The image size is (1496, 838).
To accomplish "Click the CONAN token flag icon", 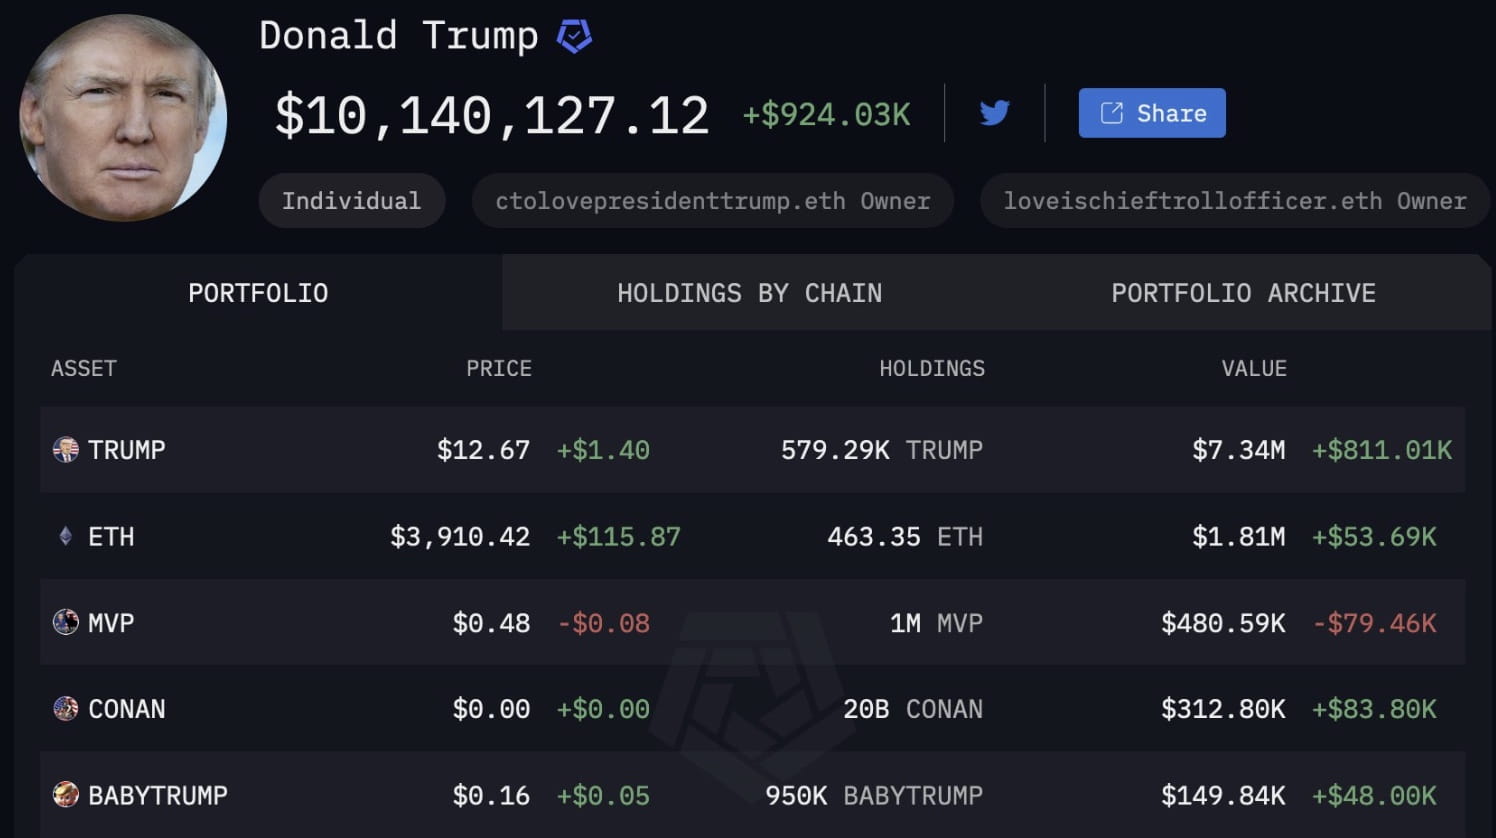I will (66, 708).
